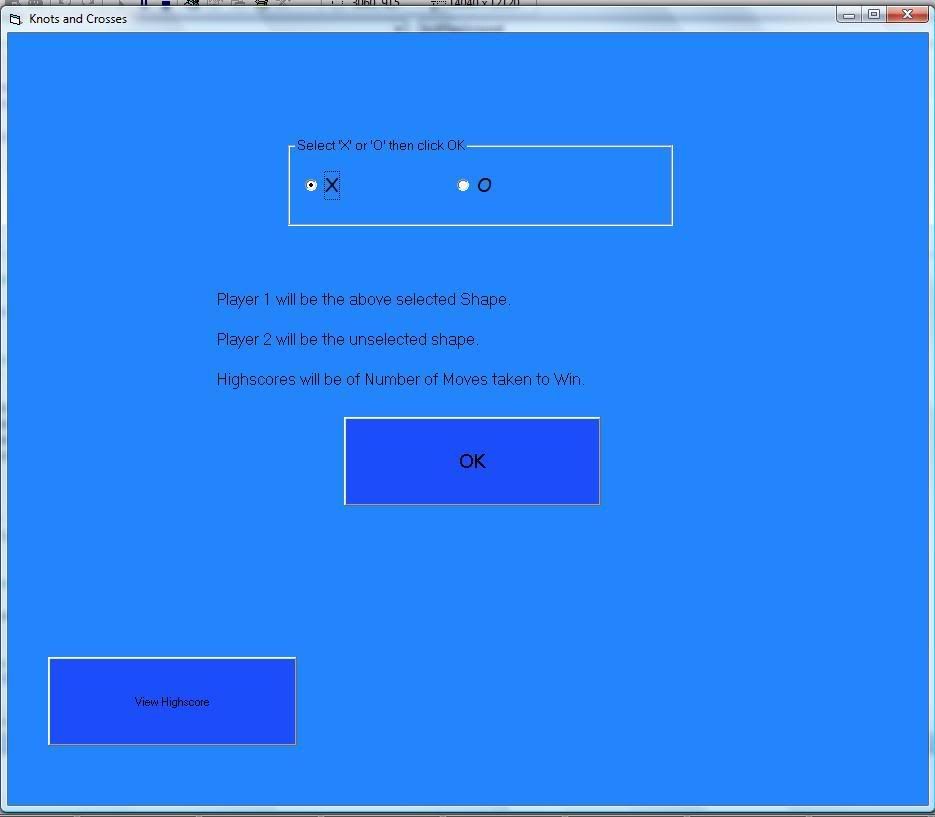
Task: Click the 'Player 1 will be' text line
Action: point(363,300)
